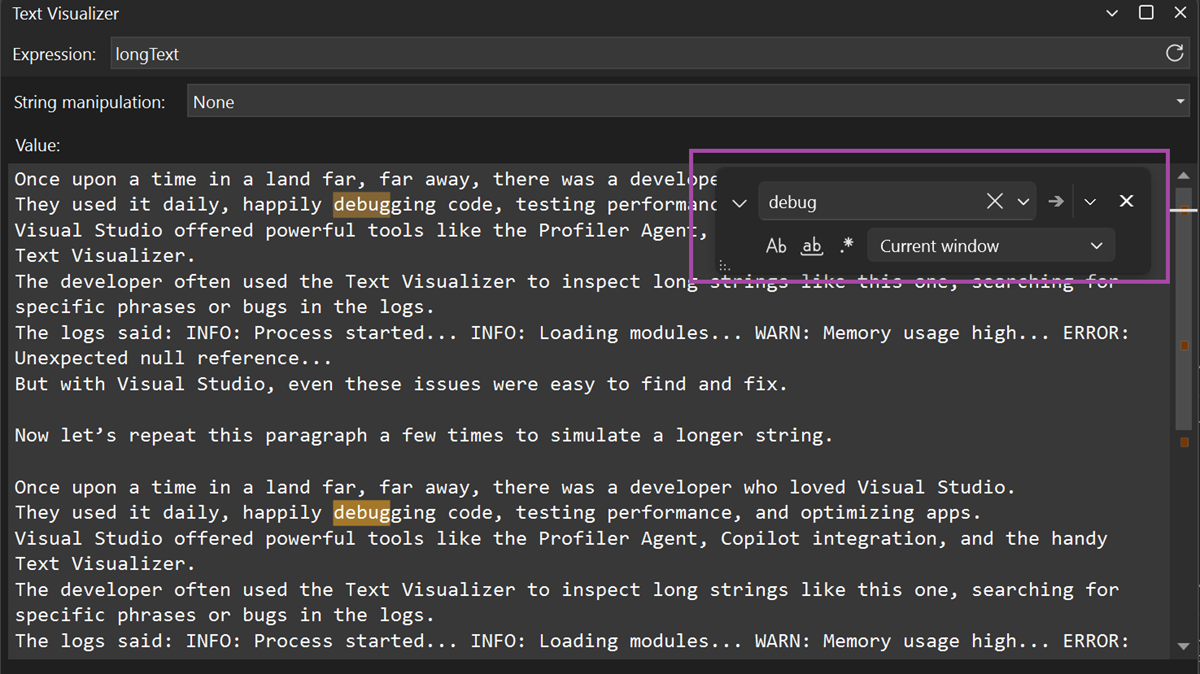
Task: Open the Current window search scope dropdown
Action: click(x=990, y=245)
